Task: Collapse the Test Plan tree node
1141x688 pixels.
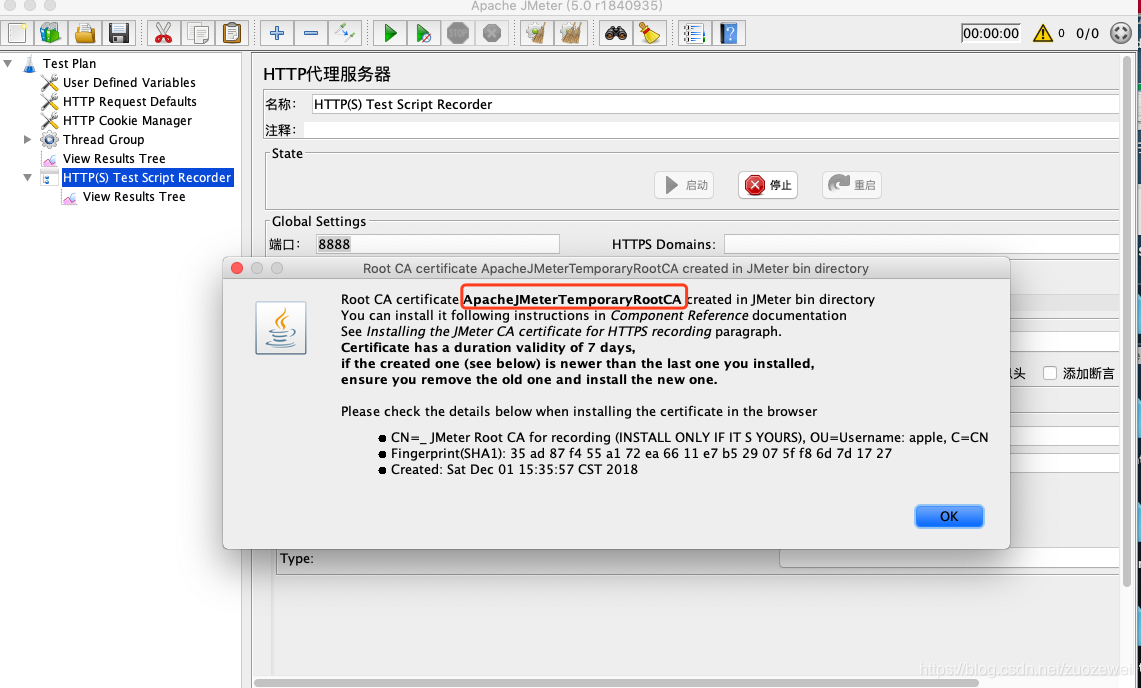Action: click(8, 63)
